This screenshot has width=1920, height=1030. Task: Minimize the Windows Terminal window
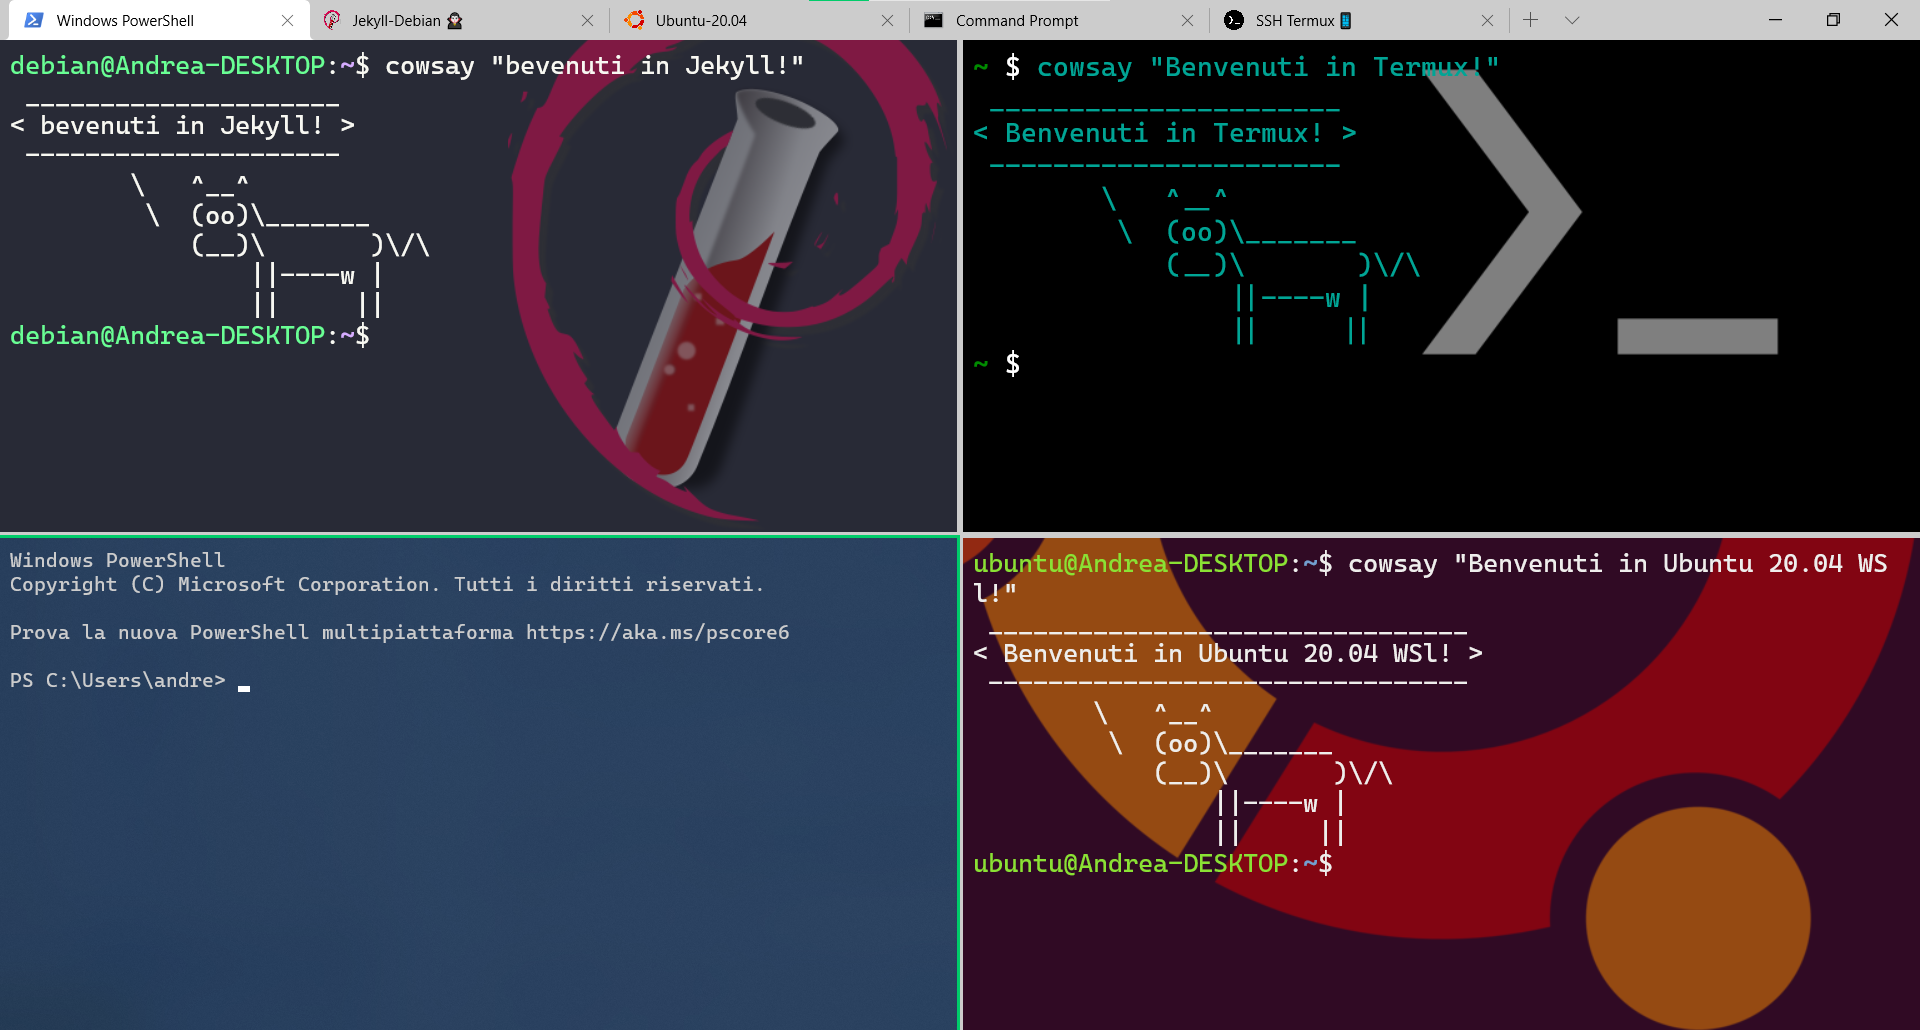coord(1775,20)
